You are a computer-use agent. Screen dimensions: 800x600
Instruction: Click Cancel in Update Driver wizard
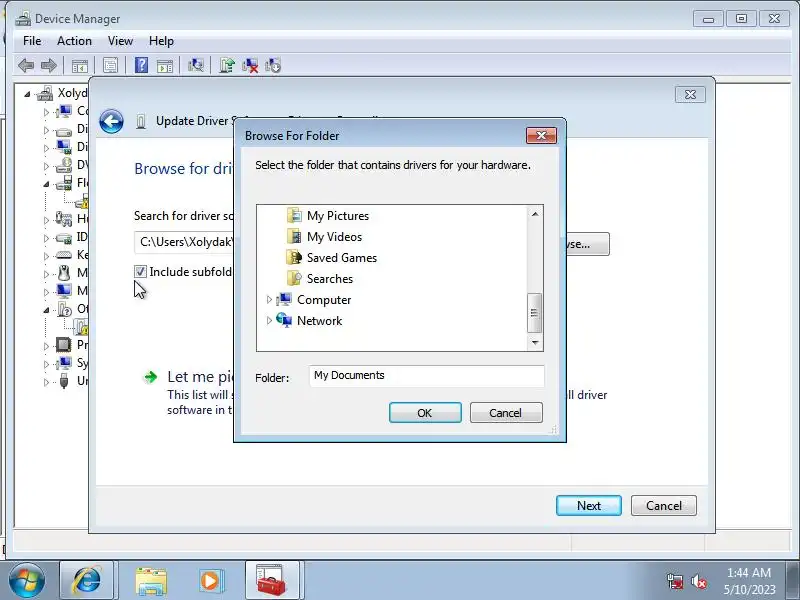(x=664, y=505)
